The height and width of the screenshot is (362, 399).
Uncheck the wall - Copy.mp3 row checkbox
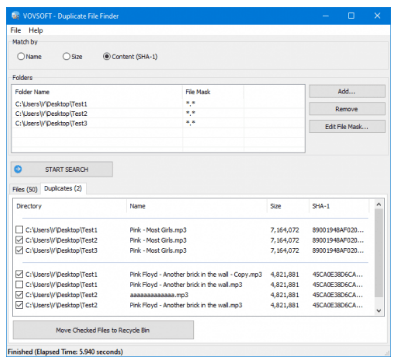click(19, 274)
